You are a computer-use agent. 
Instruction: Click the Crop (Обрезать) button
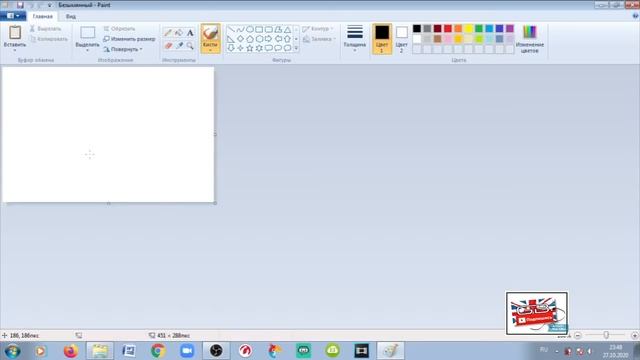point(119,29)
